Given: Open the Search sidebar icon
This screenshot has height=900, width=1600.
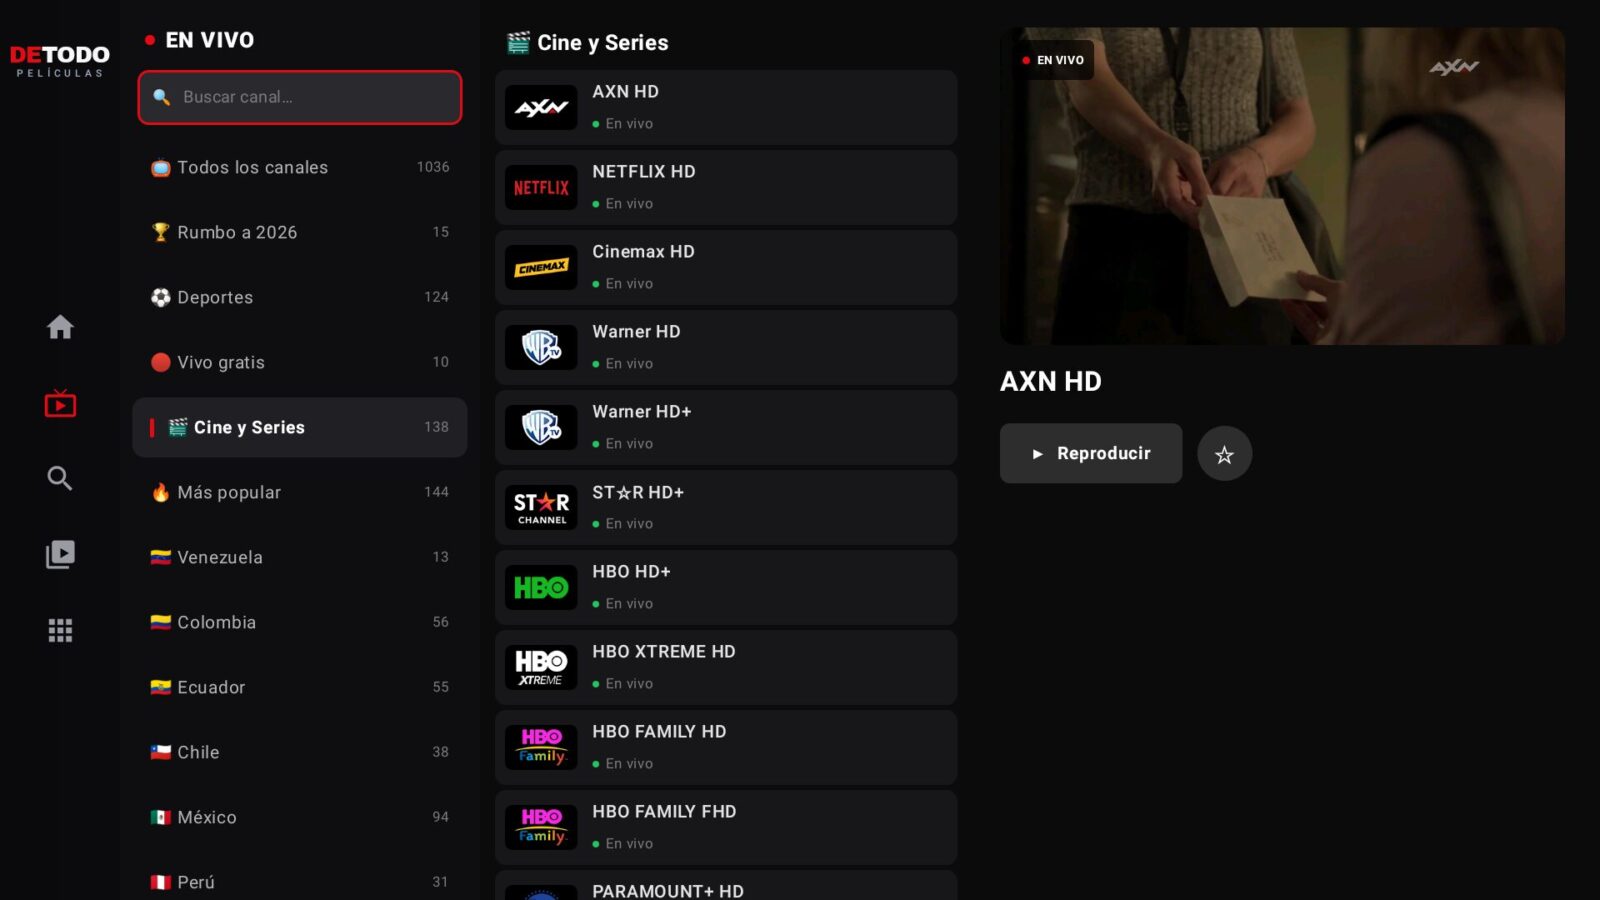Looking at the screenshot, I should pos(60,478).
